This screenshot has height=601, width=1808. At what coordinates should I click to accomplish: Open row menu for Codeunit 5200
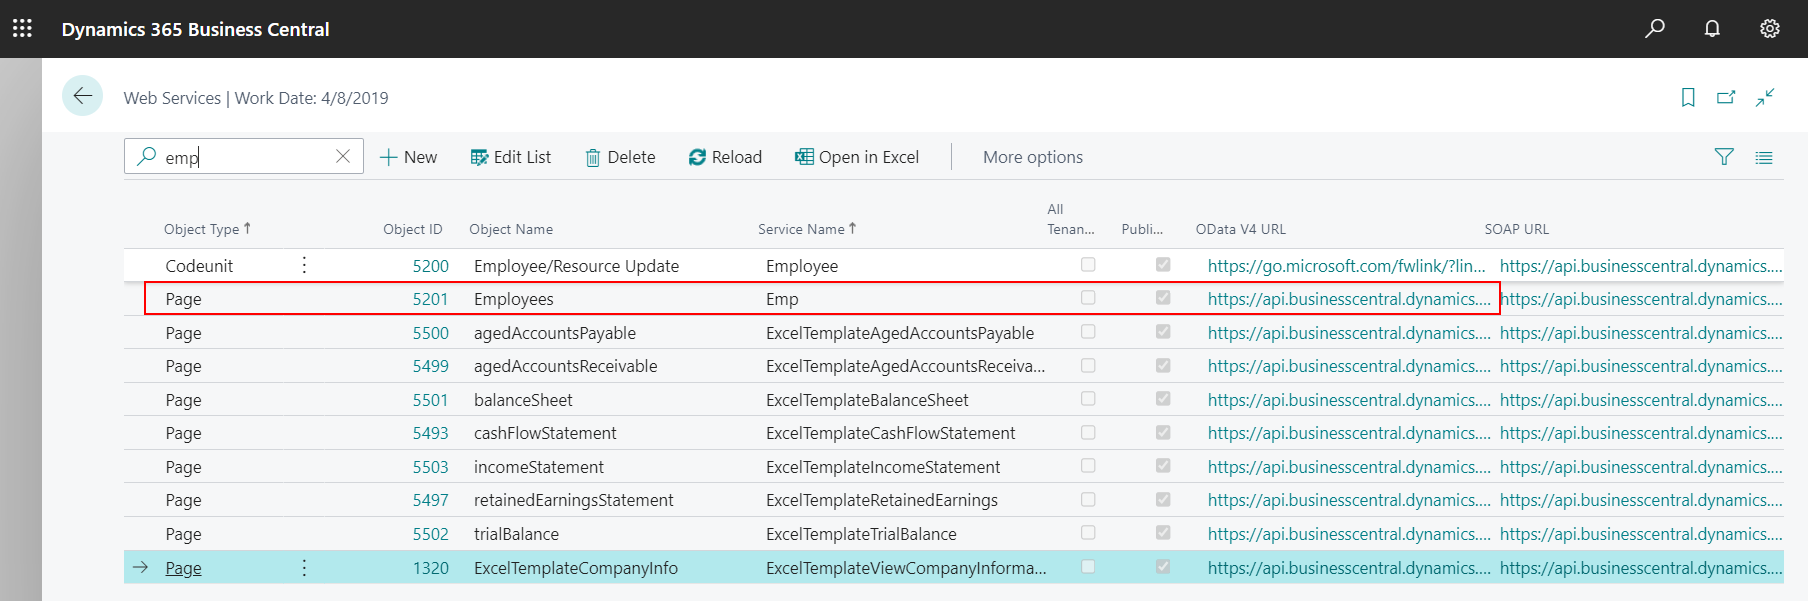click(x=304, y=265)
